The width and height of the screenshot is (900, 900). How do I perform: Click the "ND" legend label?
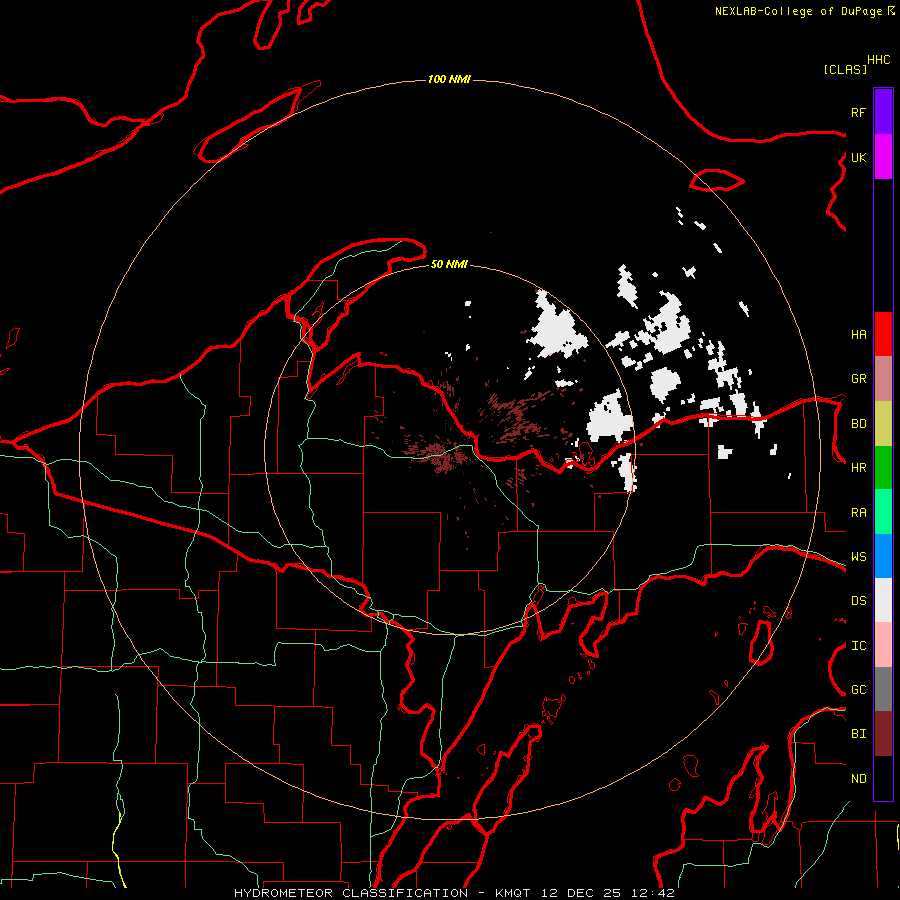858,779
